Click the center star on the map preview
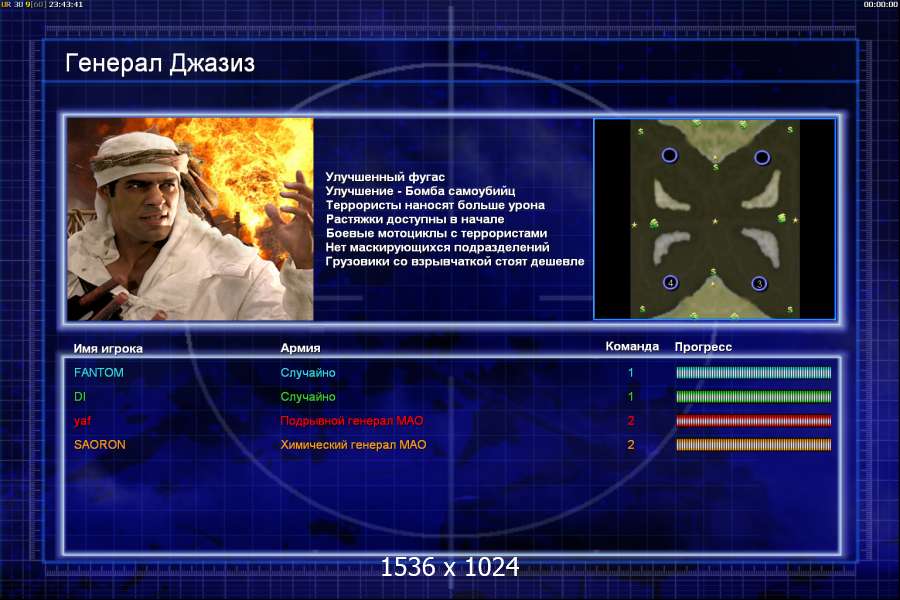Screen dimensions: 900x600 715,221
